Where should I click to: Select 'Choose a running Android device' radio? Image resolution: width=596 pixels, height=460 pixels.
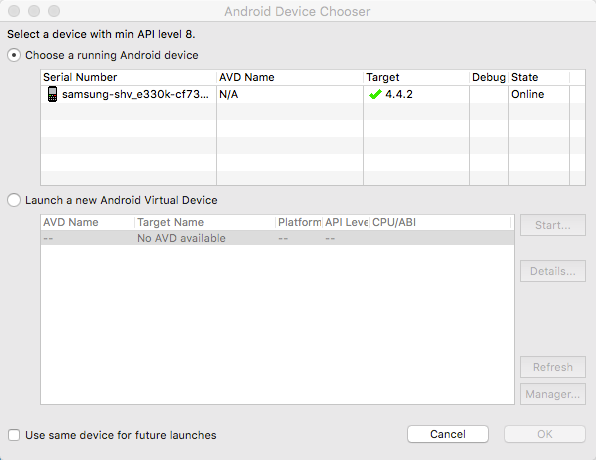(14, 56)
